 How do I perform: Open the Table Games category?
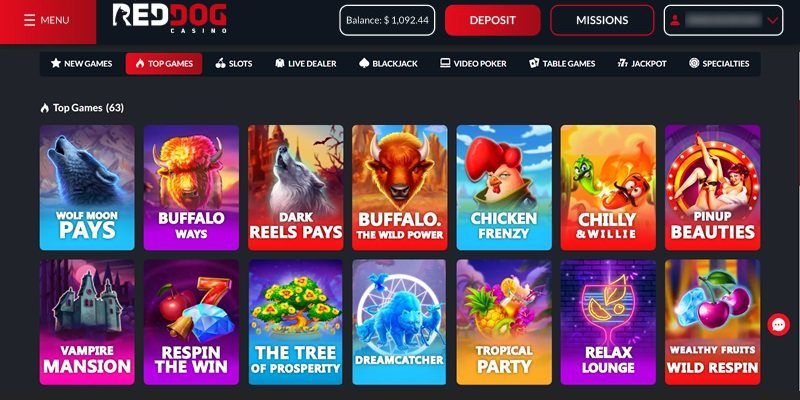click(x=562, y=64)
